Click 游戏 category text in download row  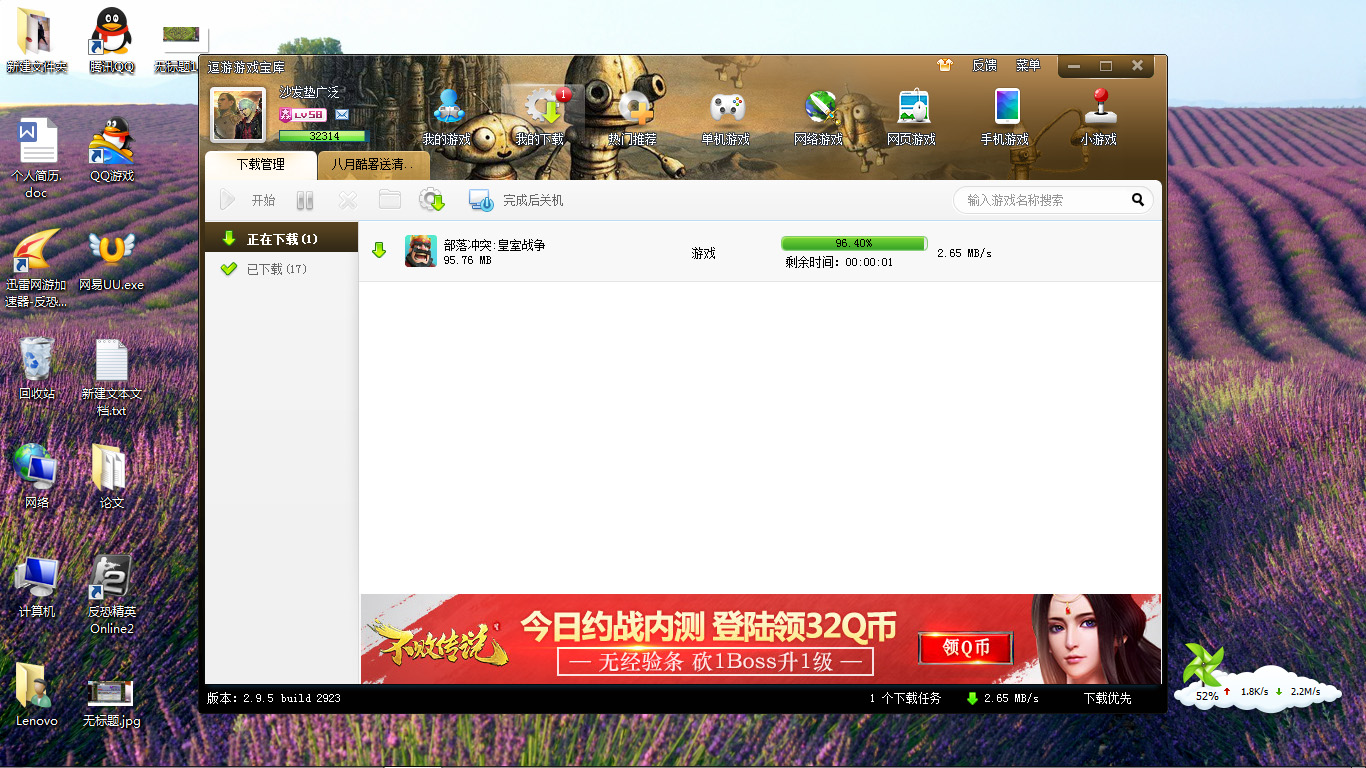(x=703, y=253)
